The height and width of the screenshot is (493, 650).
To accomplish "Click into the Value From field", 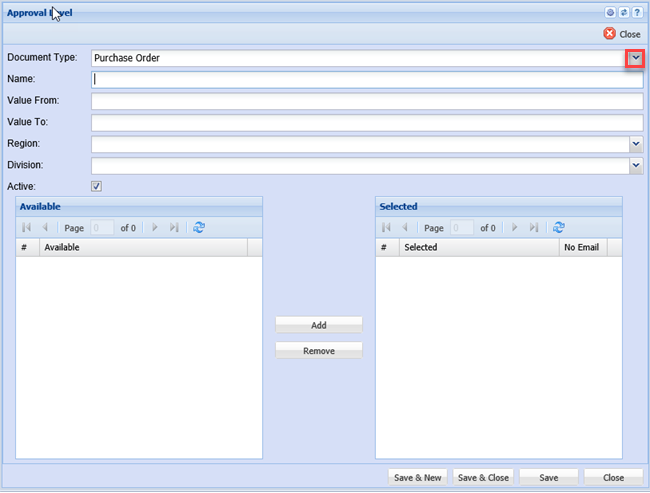I will click(366, 101).
